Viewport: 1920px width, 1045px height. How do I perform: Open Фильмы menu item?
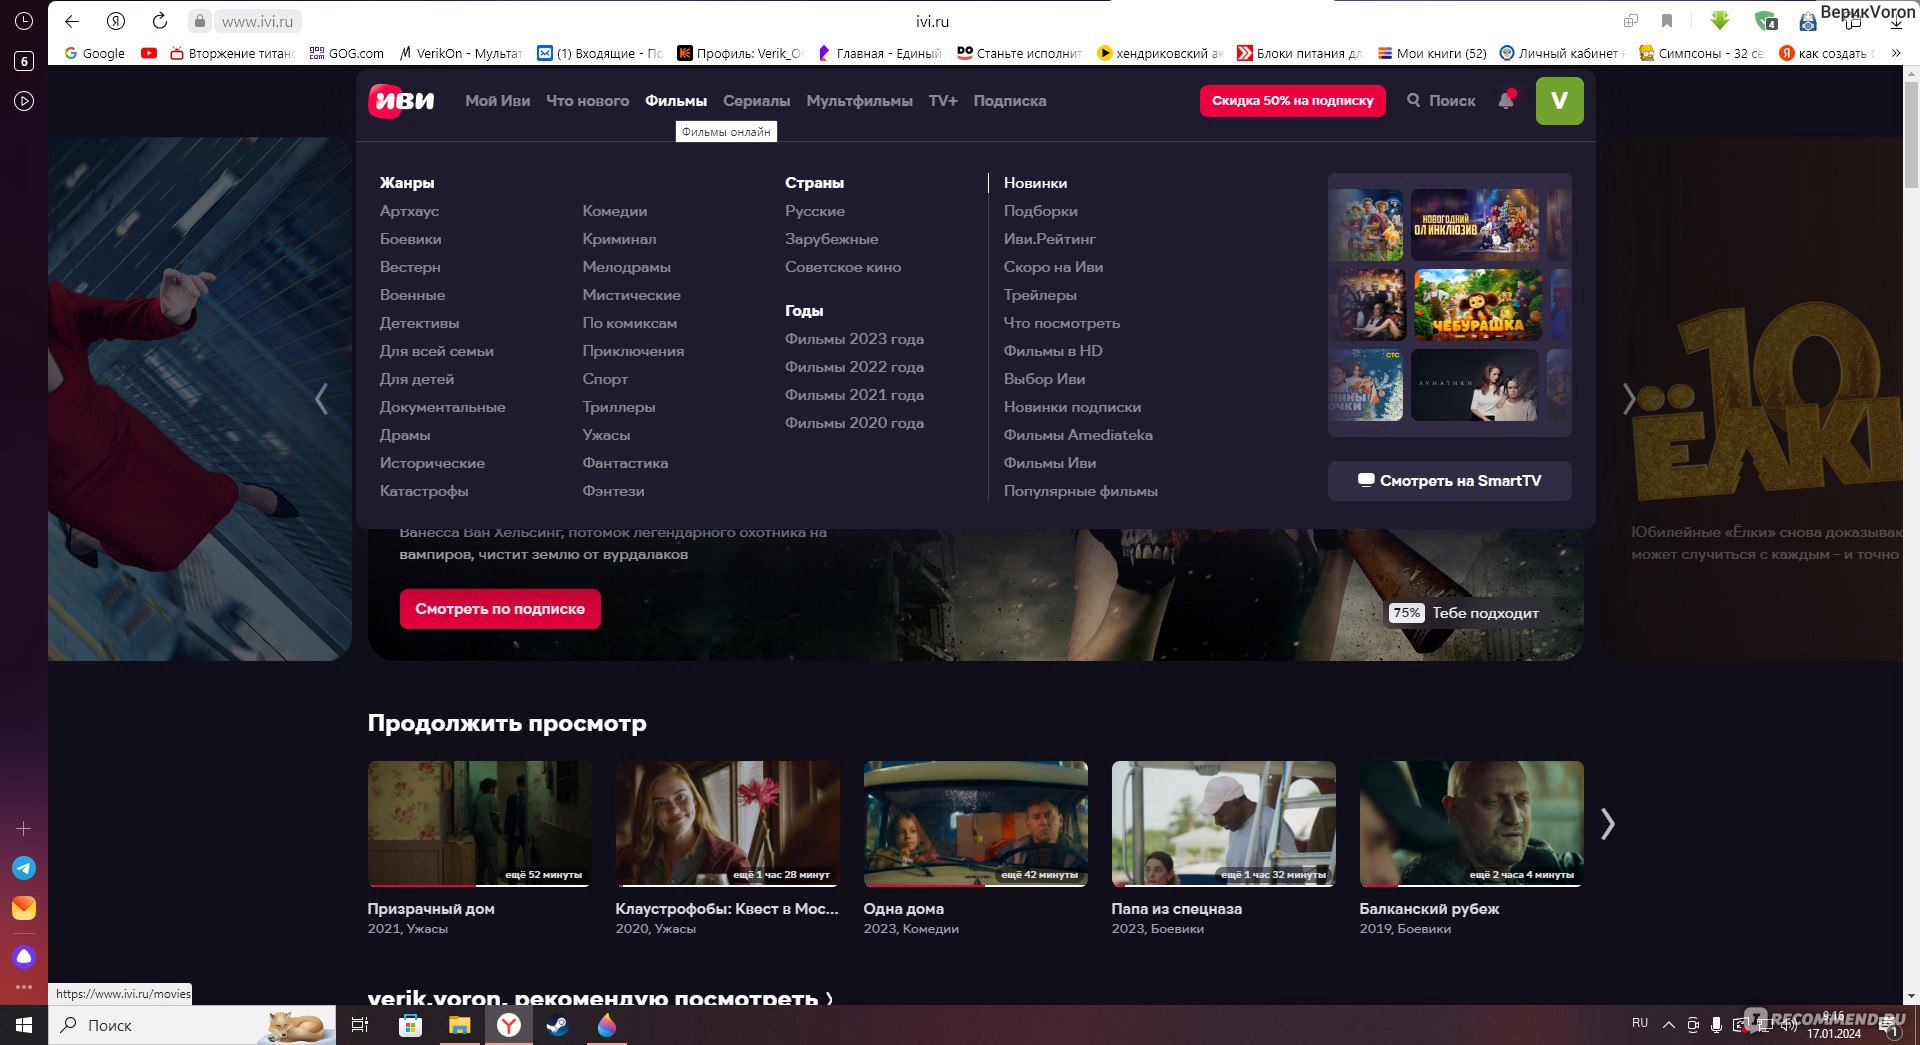[x=676, y=101]
